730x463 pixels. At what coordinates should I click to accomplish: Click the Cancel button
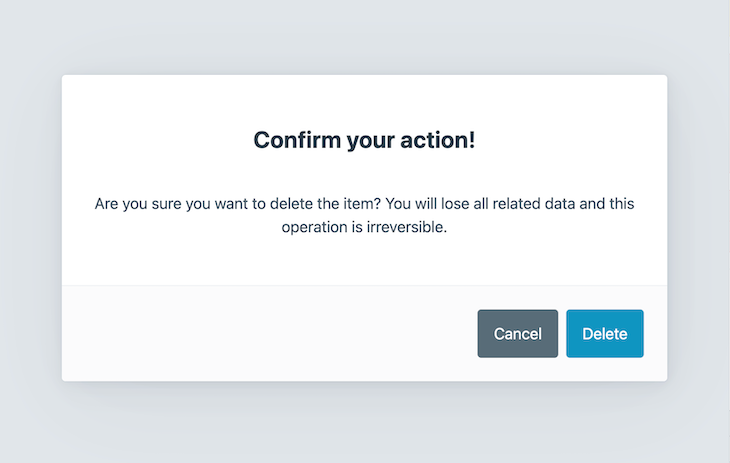[517, 334]
